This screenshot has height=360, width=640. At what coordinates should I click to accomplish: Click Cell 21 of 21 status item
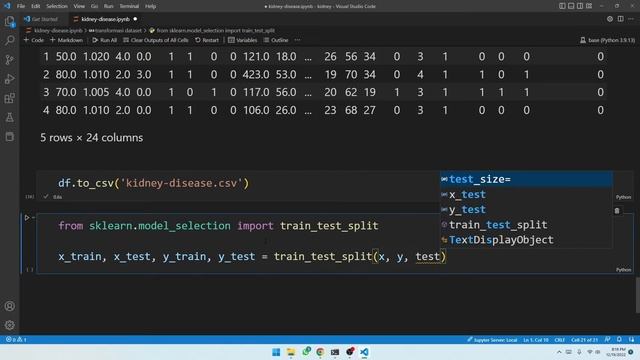click(584, 340)
